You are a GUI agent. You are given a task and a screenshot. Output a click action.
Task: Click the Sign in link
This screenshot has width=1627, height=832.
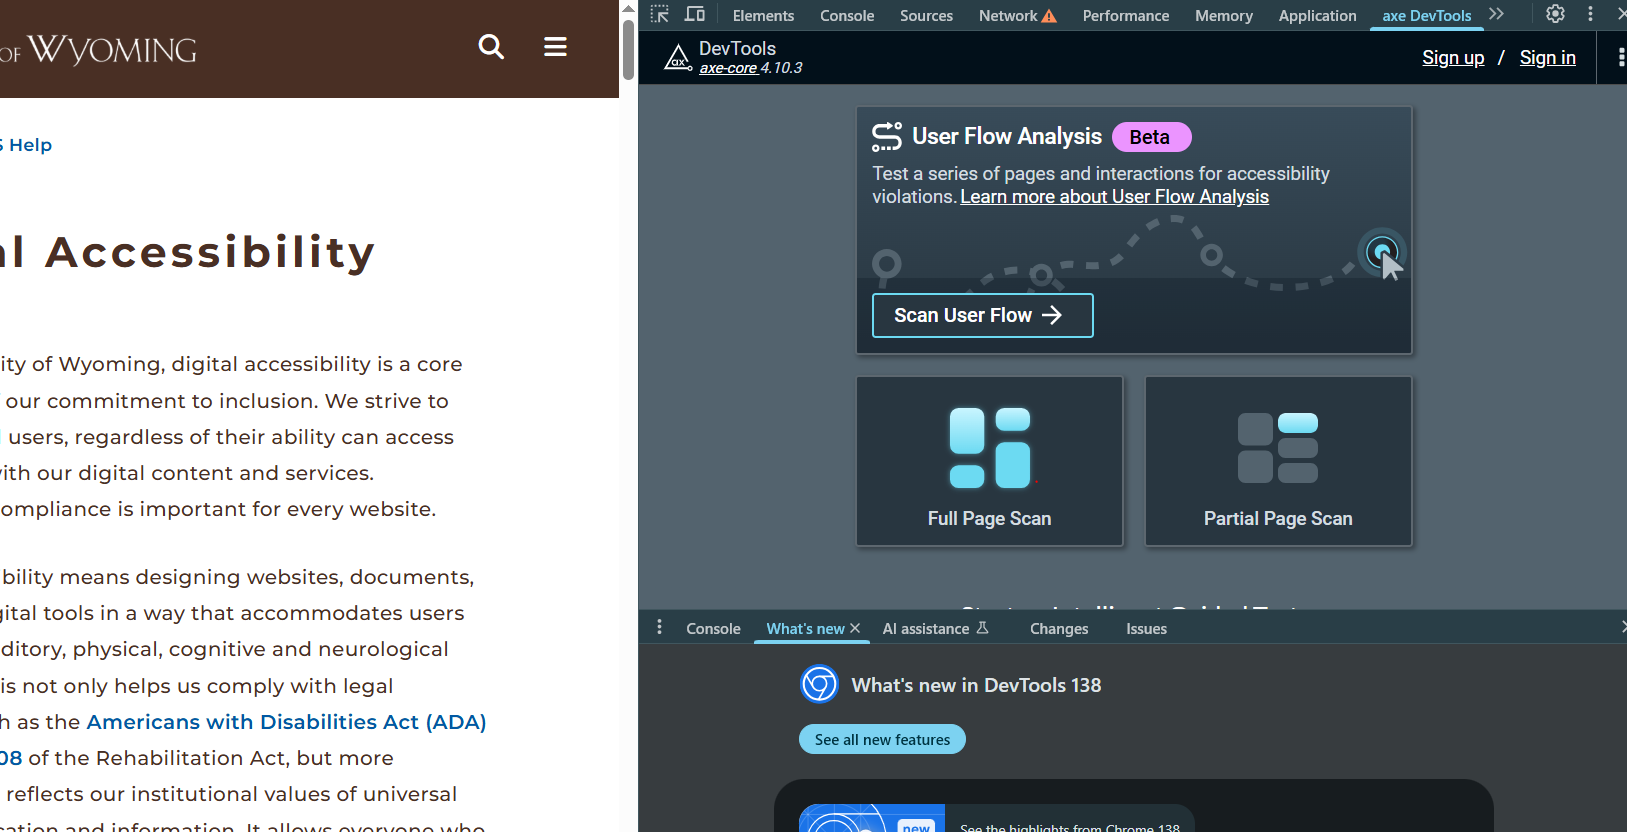click(x=1547, y=58)
